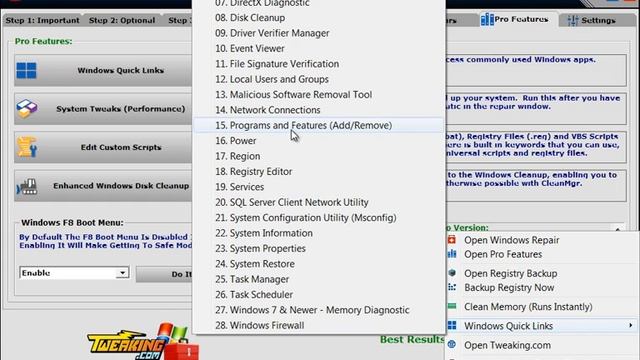Select 28. Windows Firewall
The height and width of the screenshot is (360, 640).
click(318, 325)
